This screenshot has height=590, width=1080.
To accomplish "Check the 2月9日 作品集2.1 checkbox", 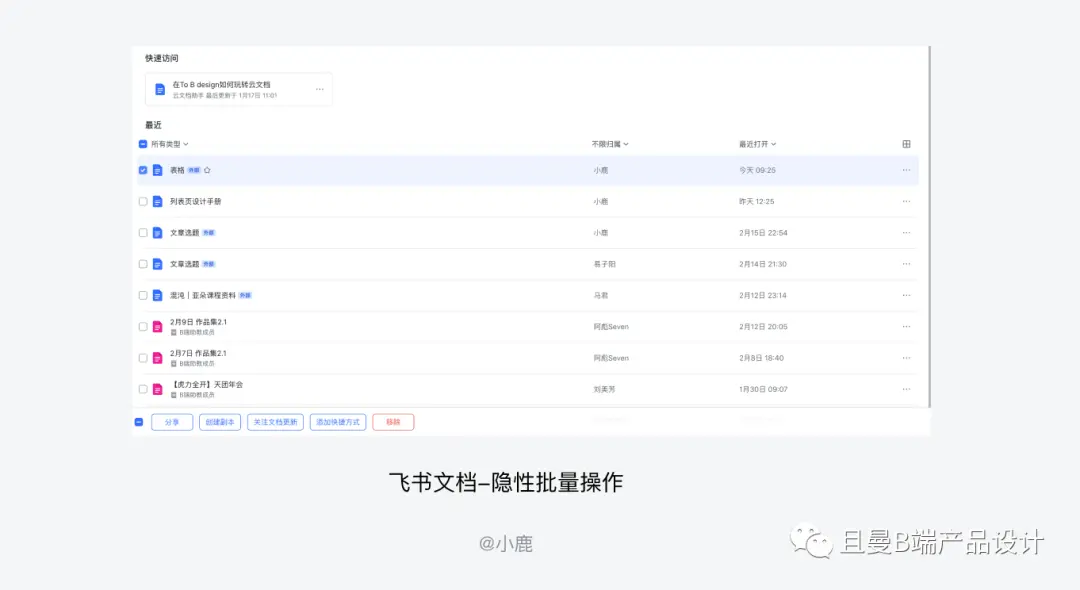I will [143, 327].
